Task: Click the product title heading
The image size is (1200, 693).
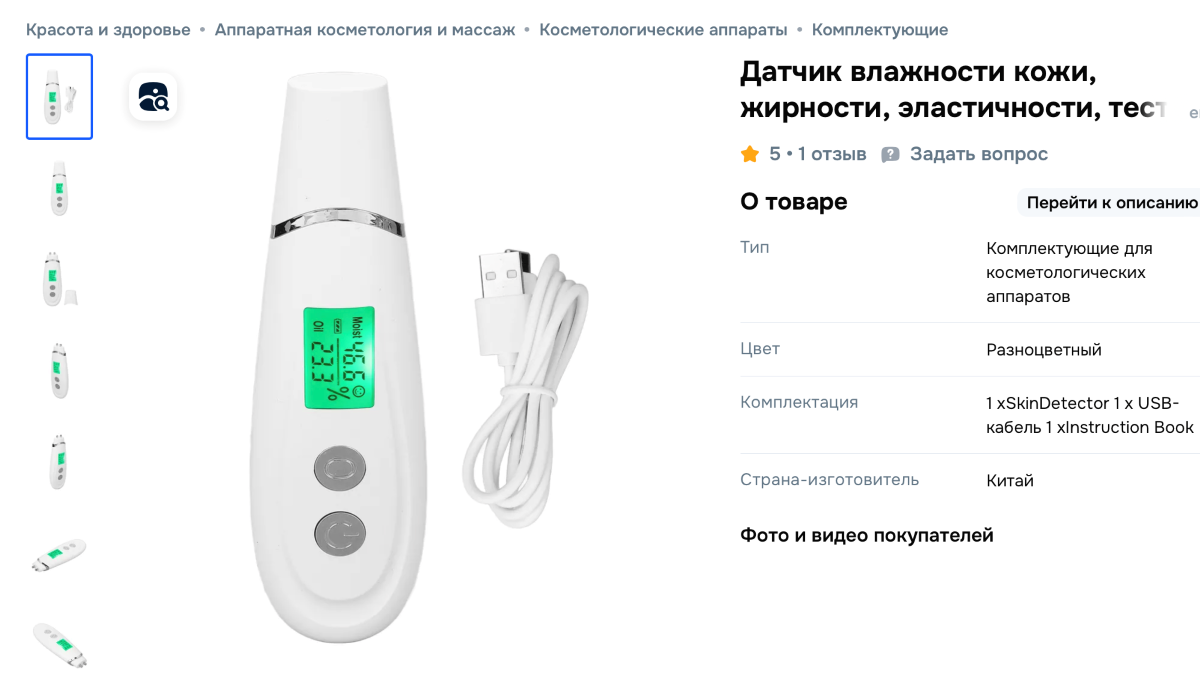Action: click(954, 90)
